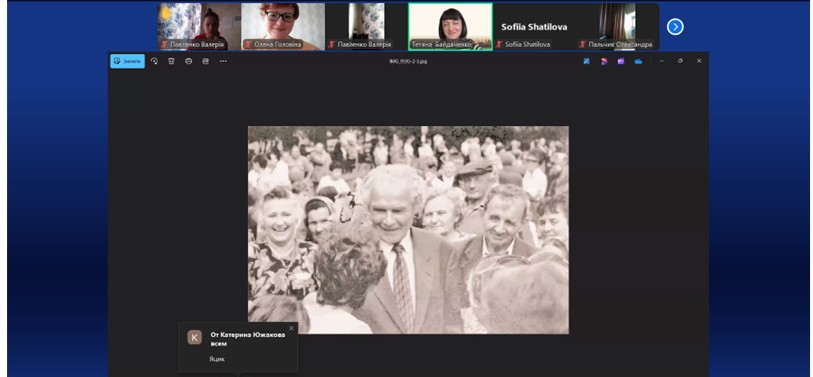Viewport: 813px width, 377px height.
Task: Open chat message from Катерина Южакова
Action: (238, 347)
